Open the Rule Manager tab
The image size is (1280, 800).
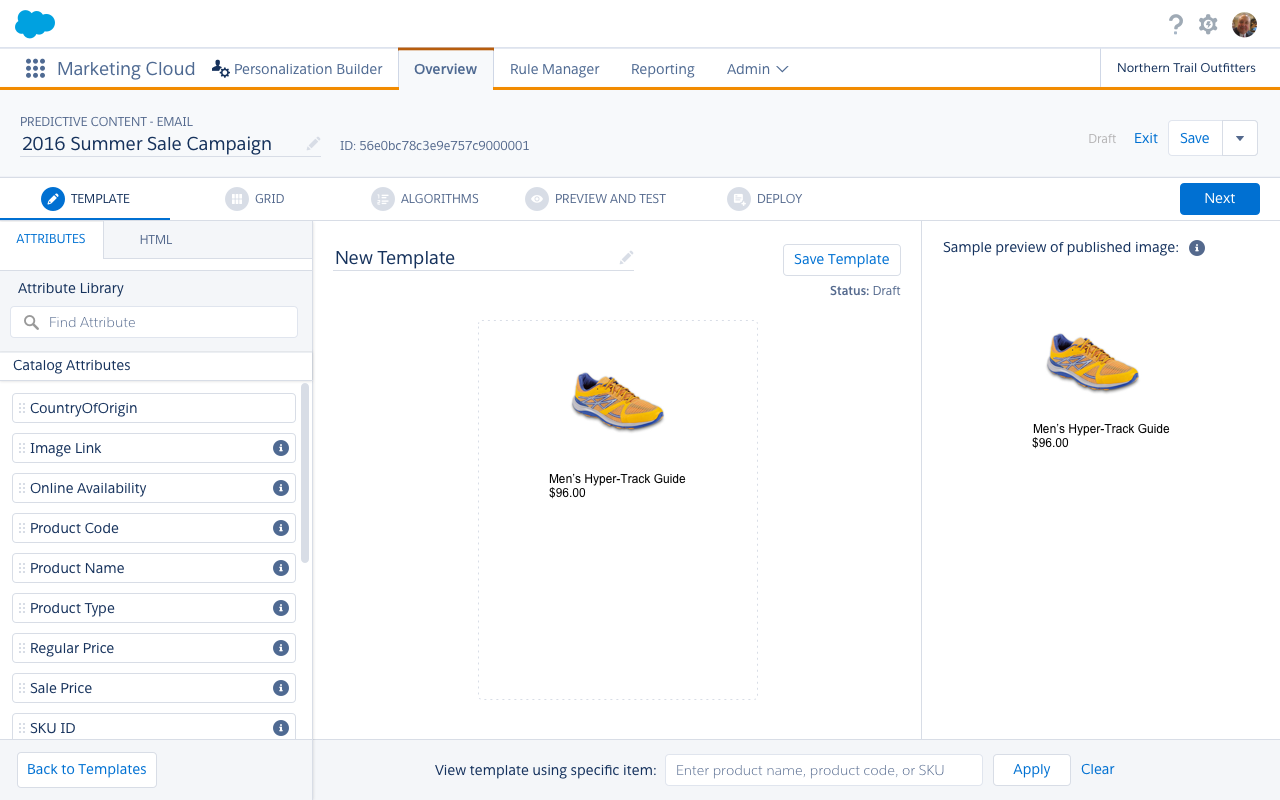click(x=554, y=69)
